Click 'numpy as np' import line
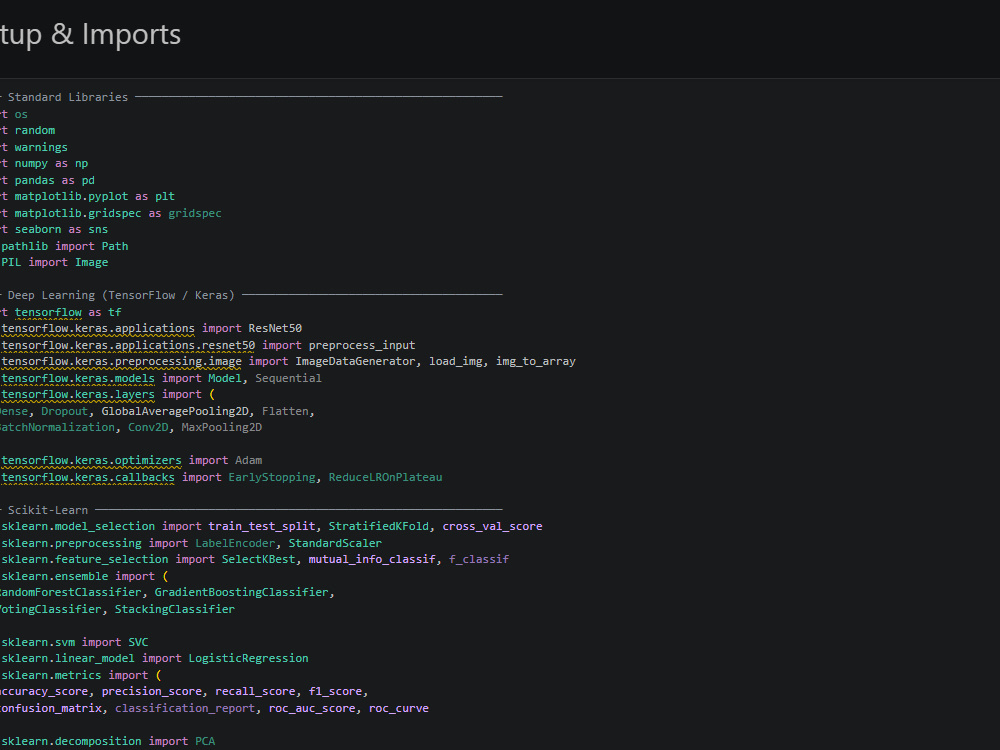The width and height of the screenshot is (1000, 750). (x=52, y=163)
